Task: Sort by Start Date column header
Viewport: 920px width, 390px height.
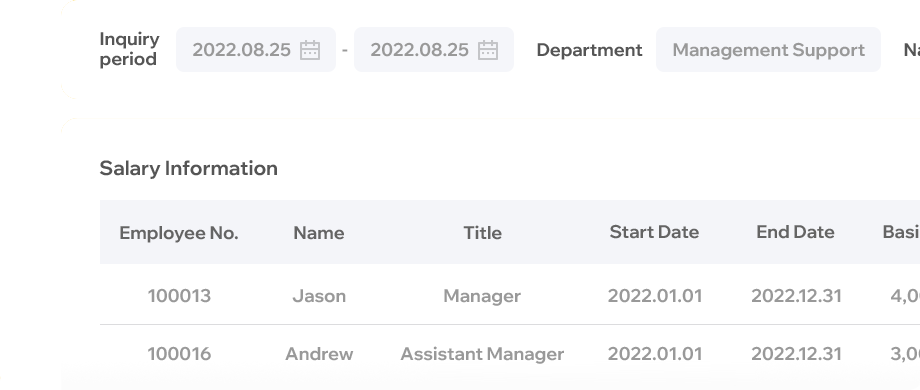Action: tap(654, 232)
